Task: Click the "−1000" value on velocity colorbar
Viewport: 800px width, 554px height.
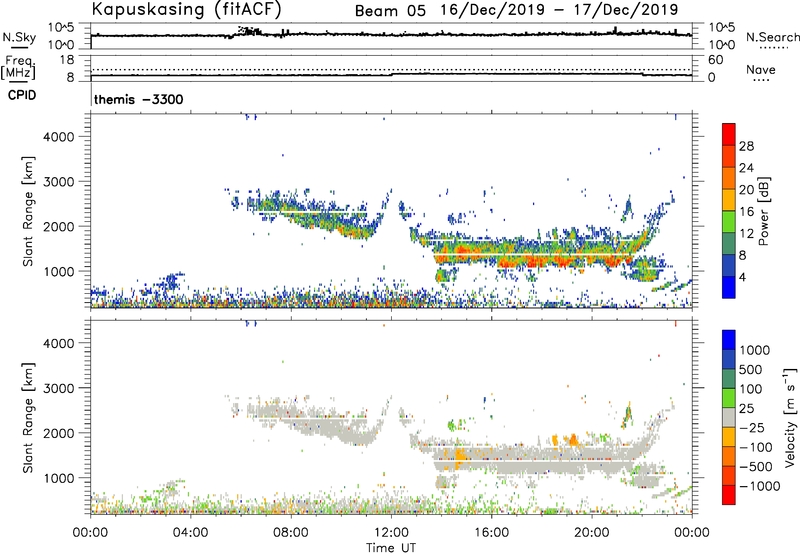Action: click(x=759, y=486)
